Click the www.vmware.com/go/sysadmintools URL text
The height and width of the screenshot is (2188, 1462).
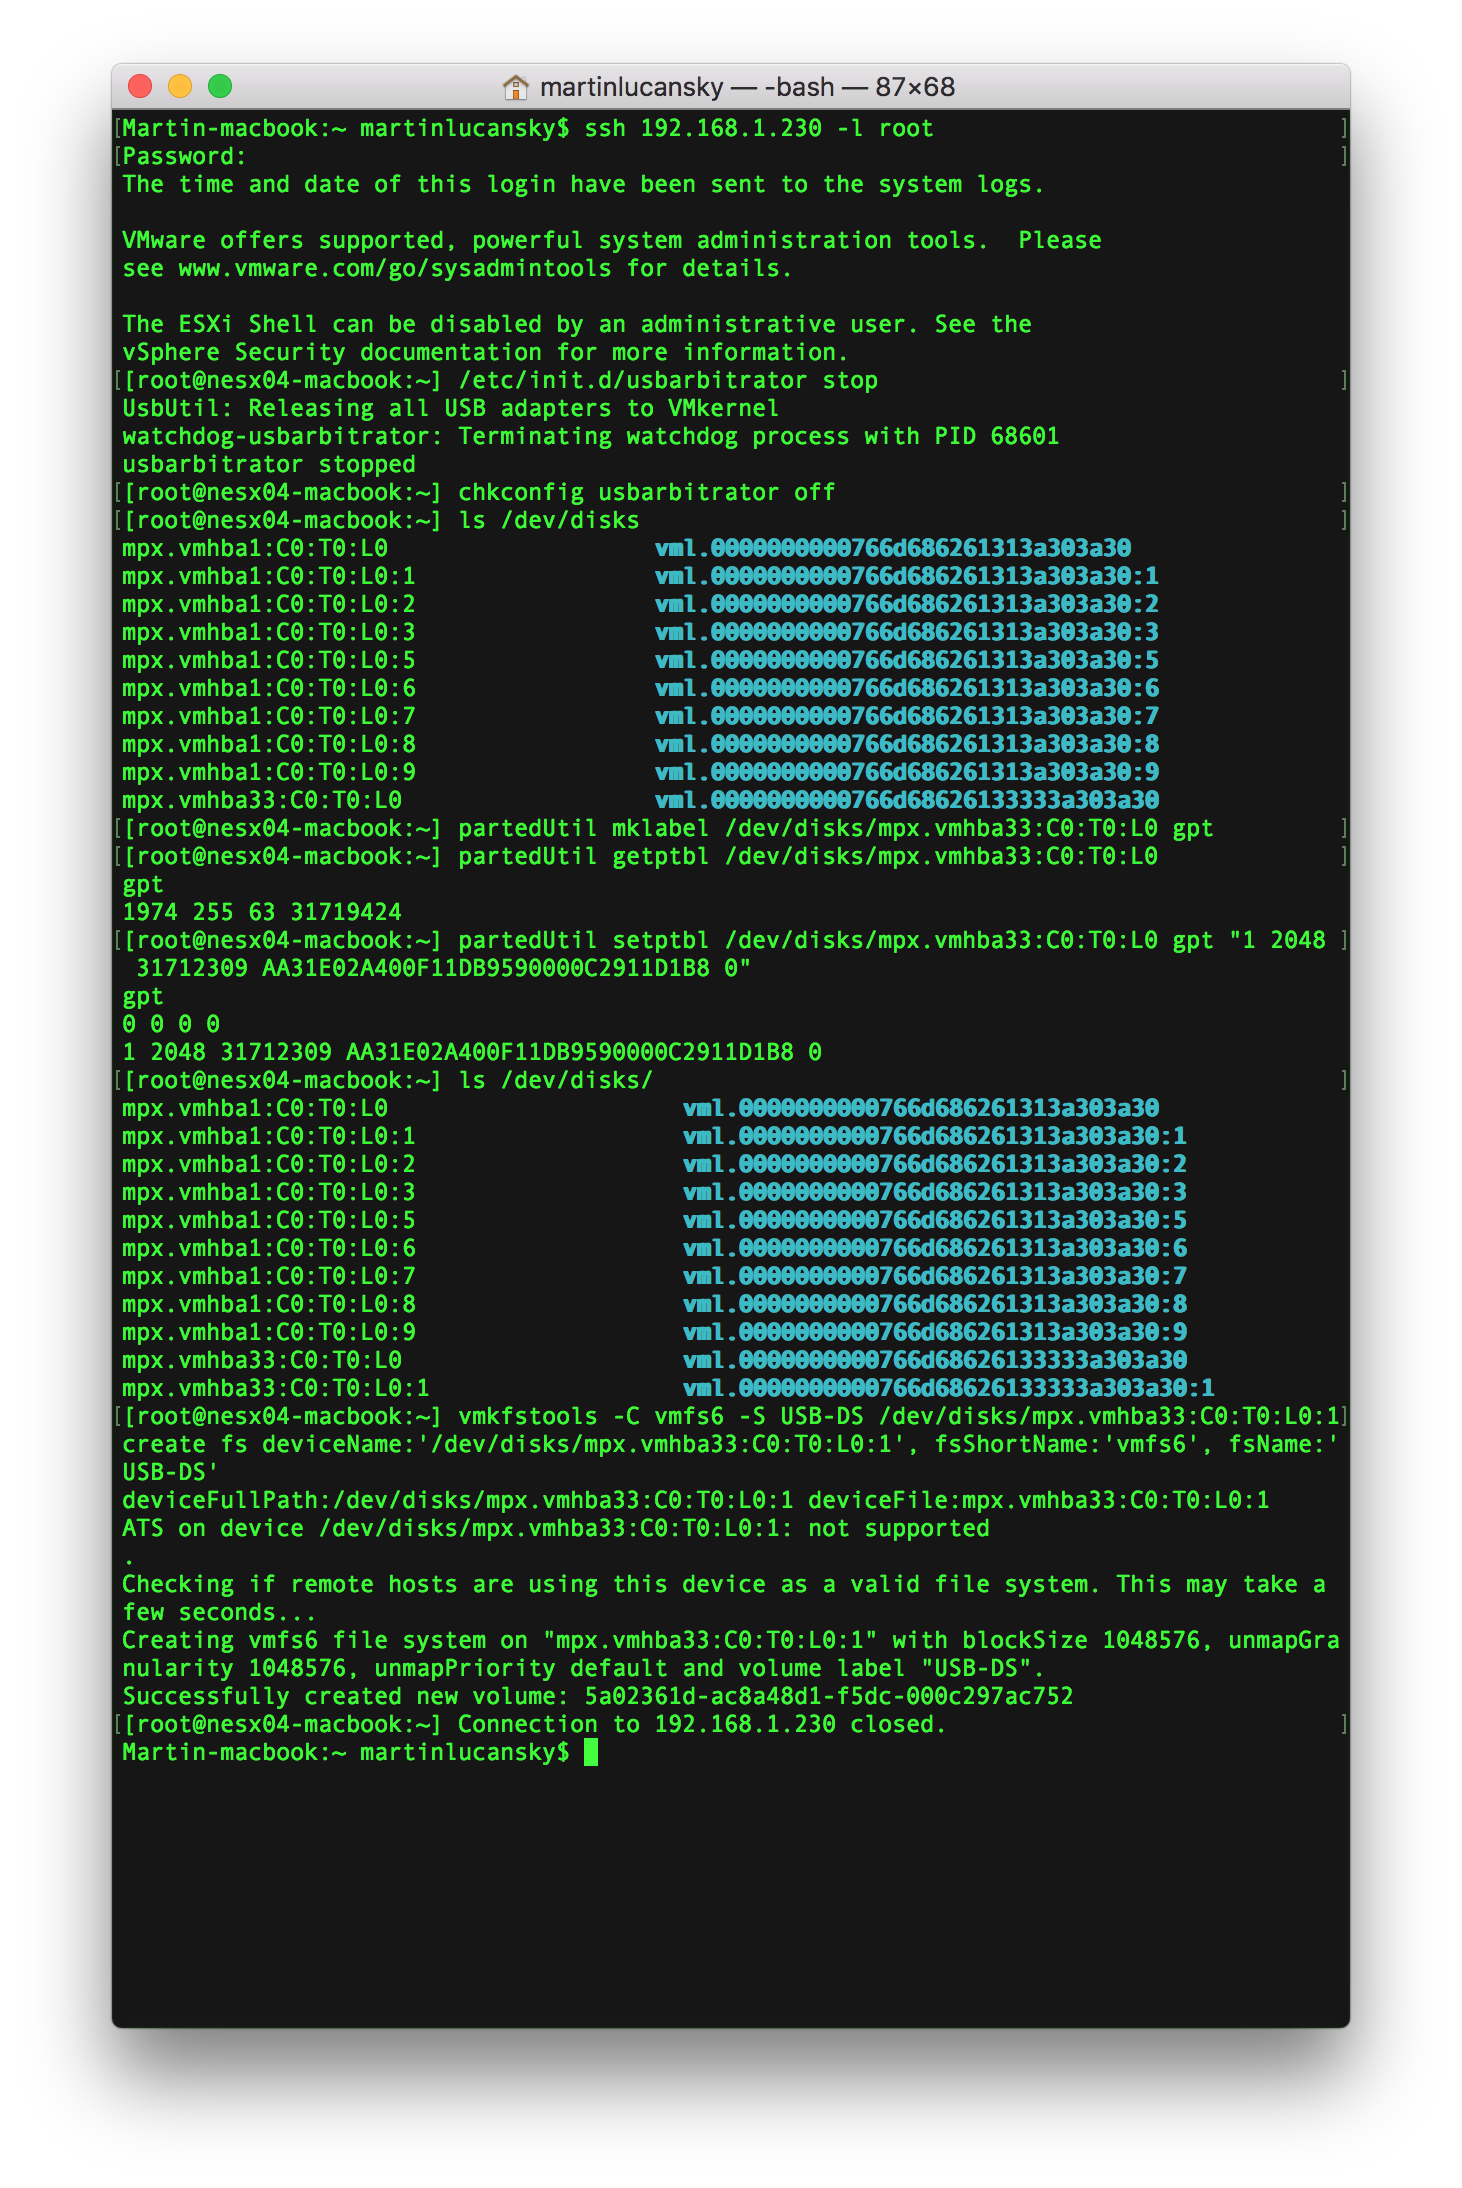pyautogui.click(x=395, y=268)
